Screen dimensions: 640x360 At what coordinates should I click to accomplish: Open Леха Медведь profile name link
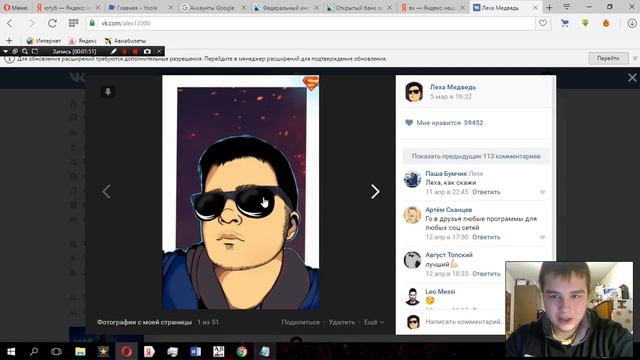[453, 87]
